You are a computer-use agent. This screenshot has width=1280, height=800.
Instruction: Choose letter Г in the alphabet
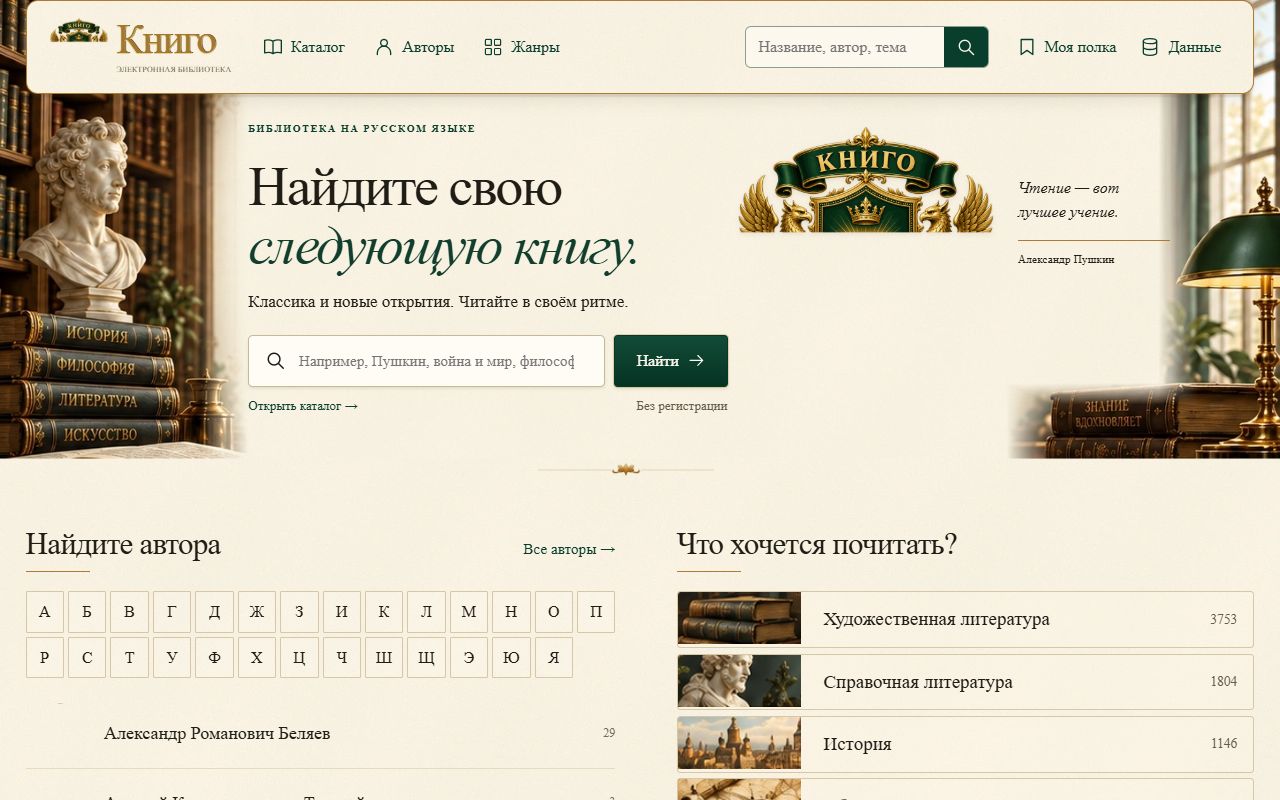(x=172, y=612)
